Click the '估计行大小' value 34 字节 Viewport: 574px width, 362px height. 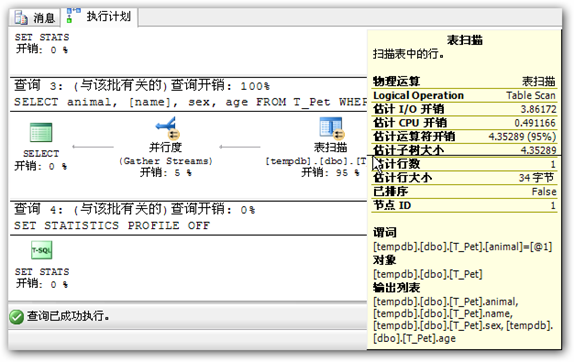coord(537,178)
